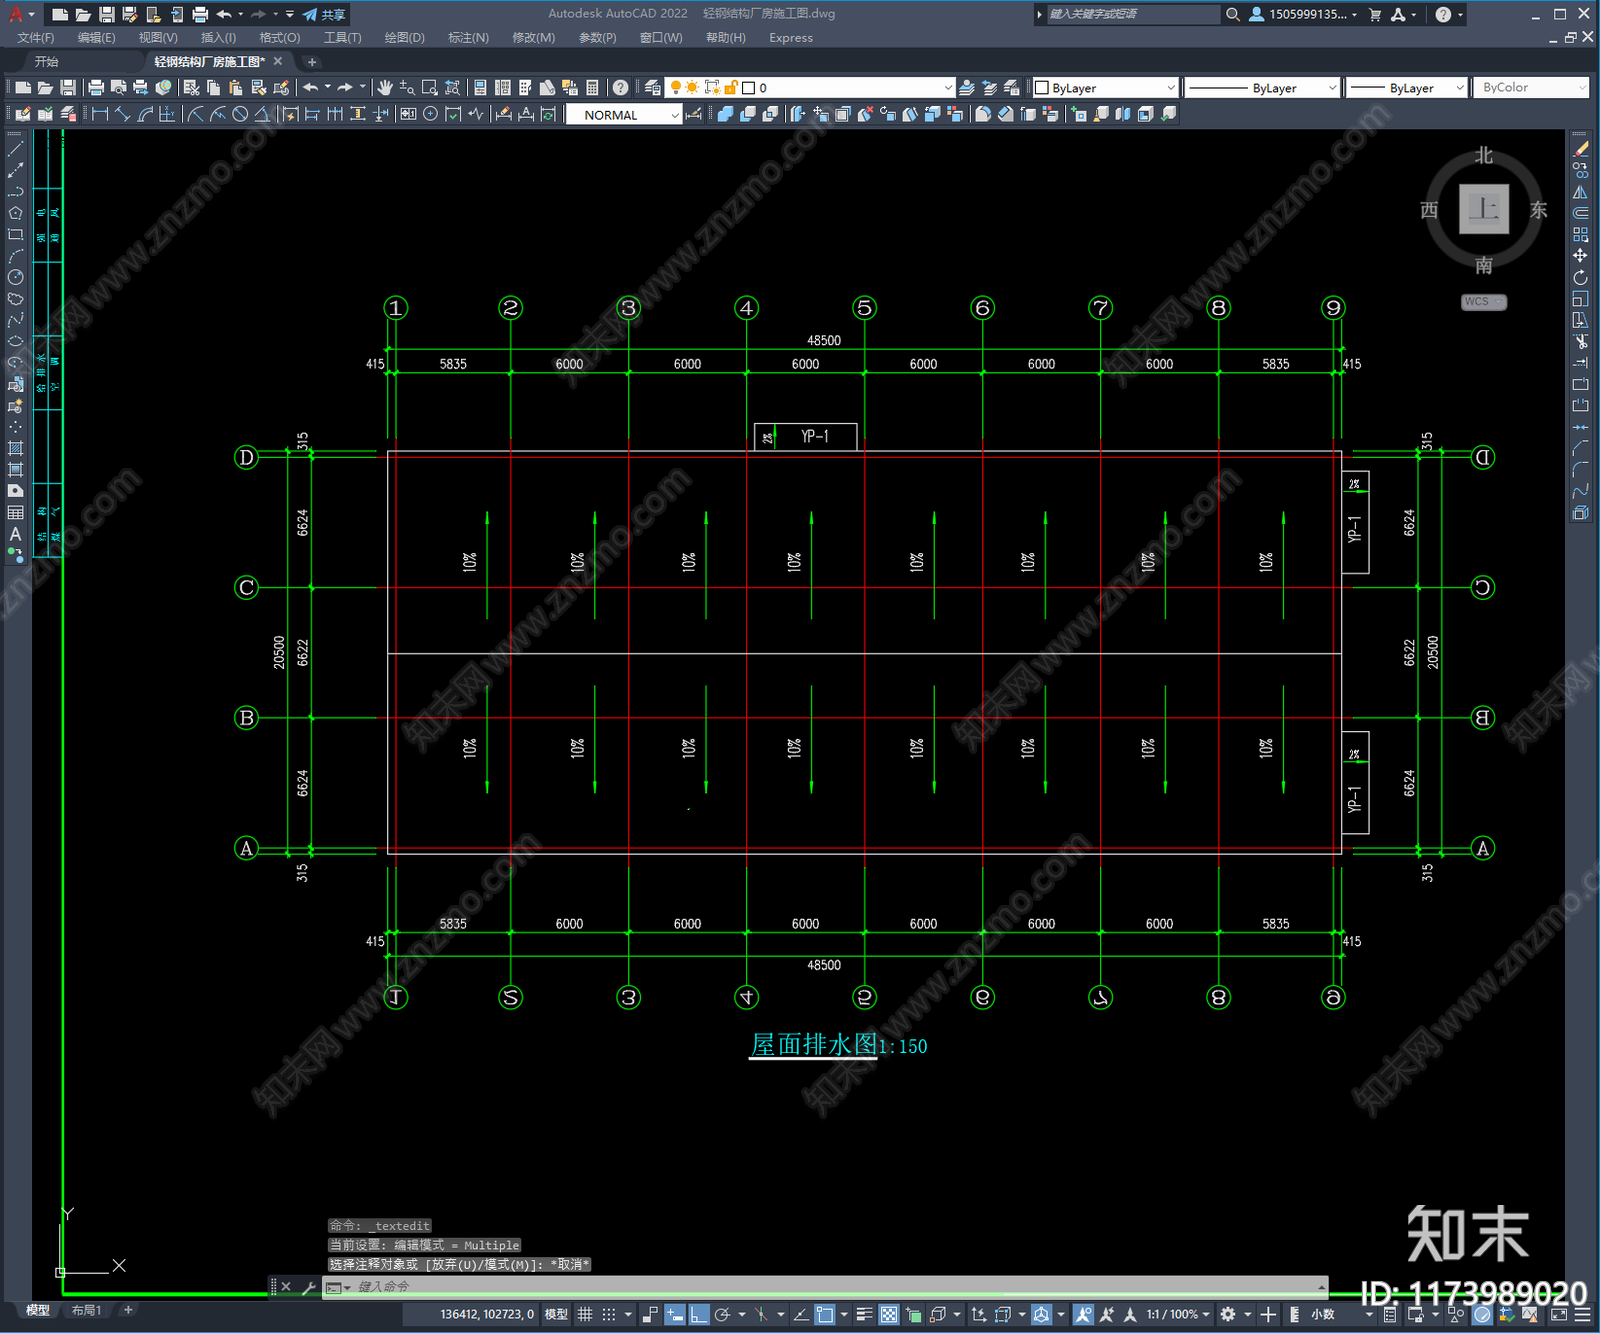Select the Polygon draw tool
Viewport: 1600px width, 1333px height.
click(15, 213)
